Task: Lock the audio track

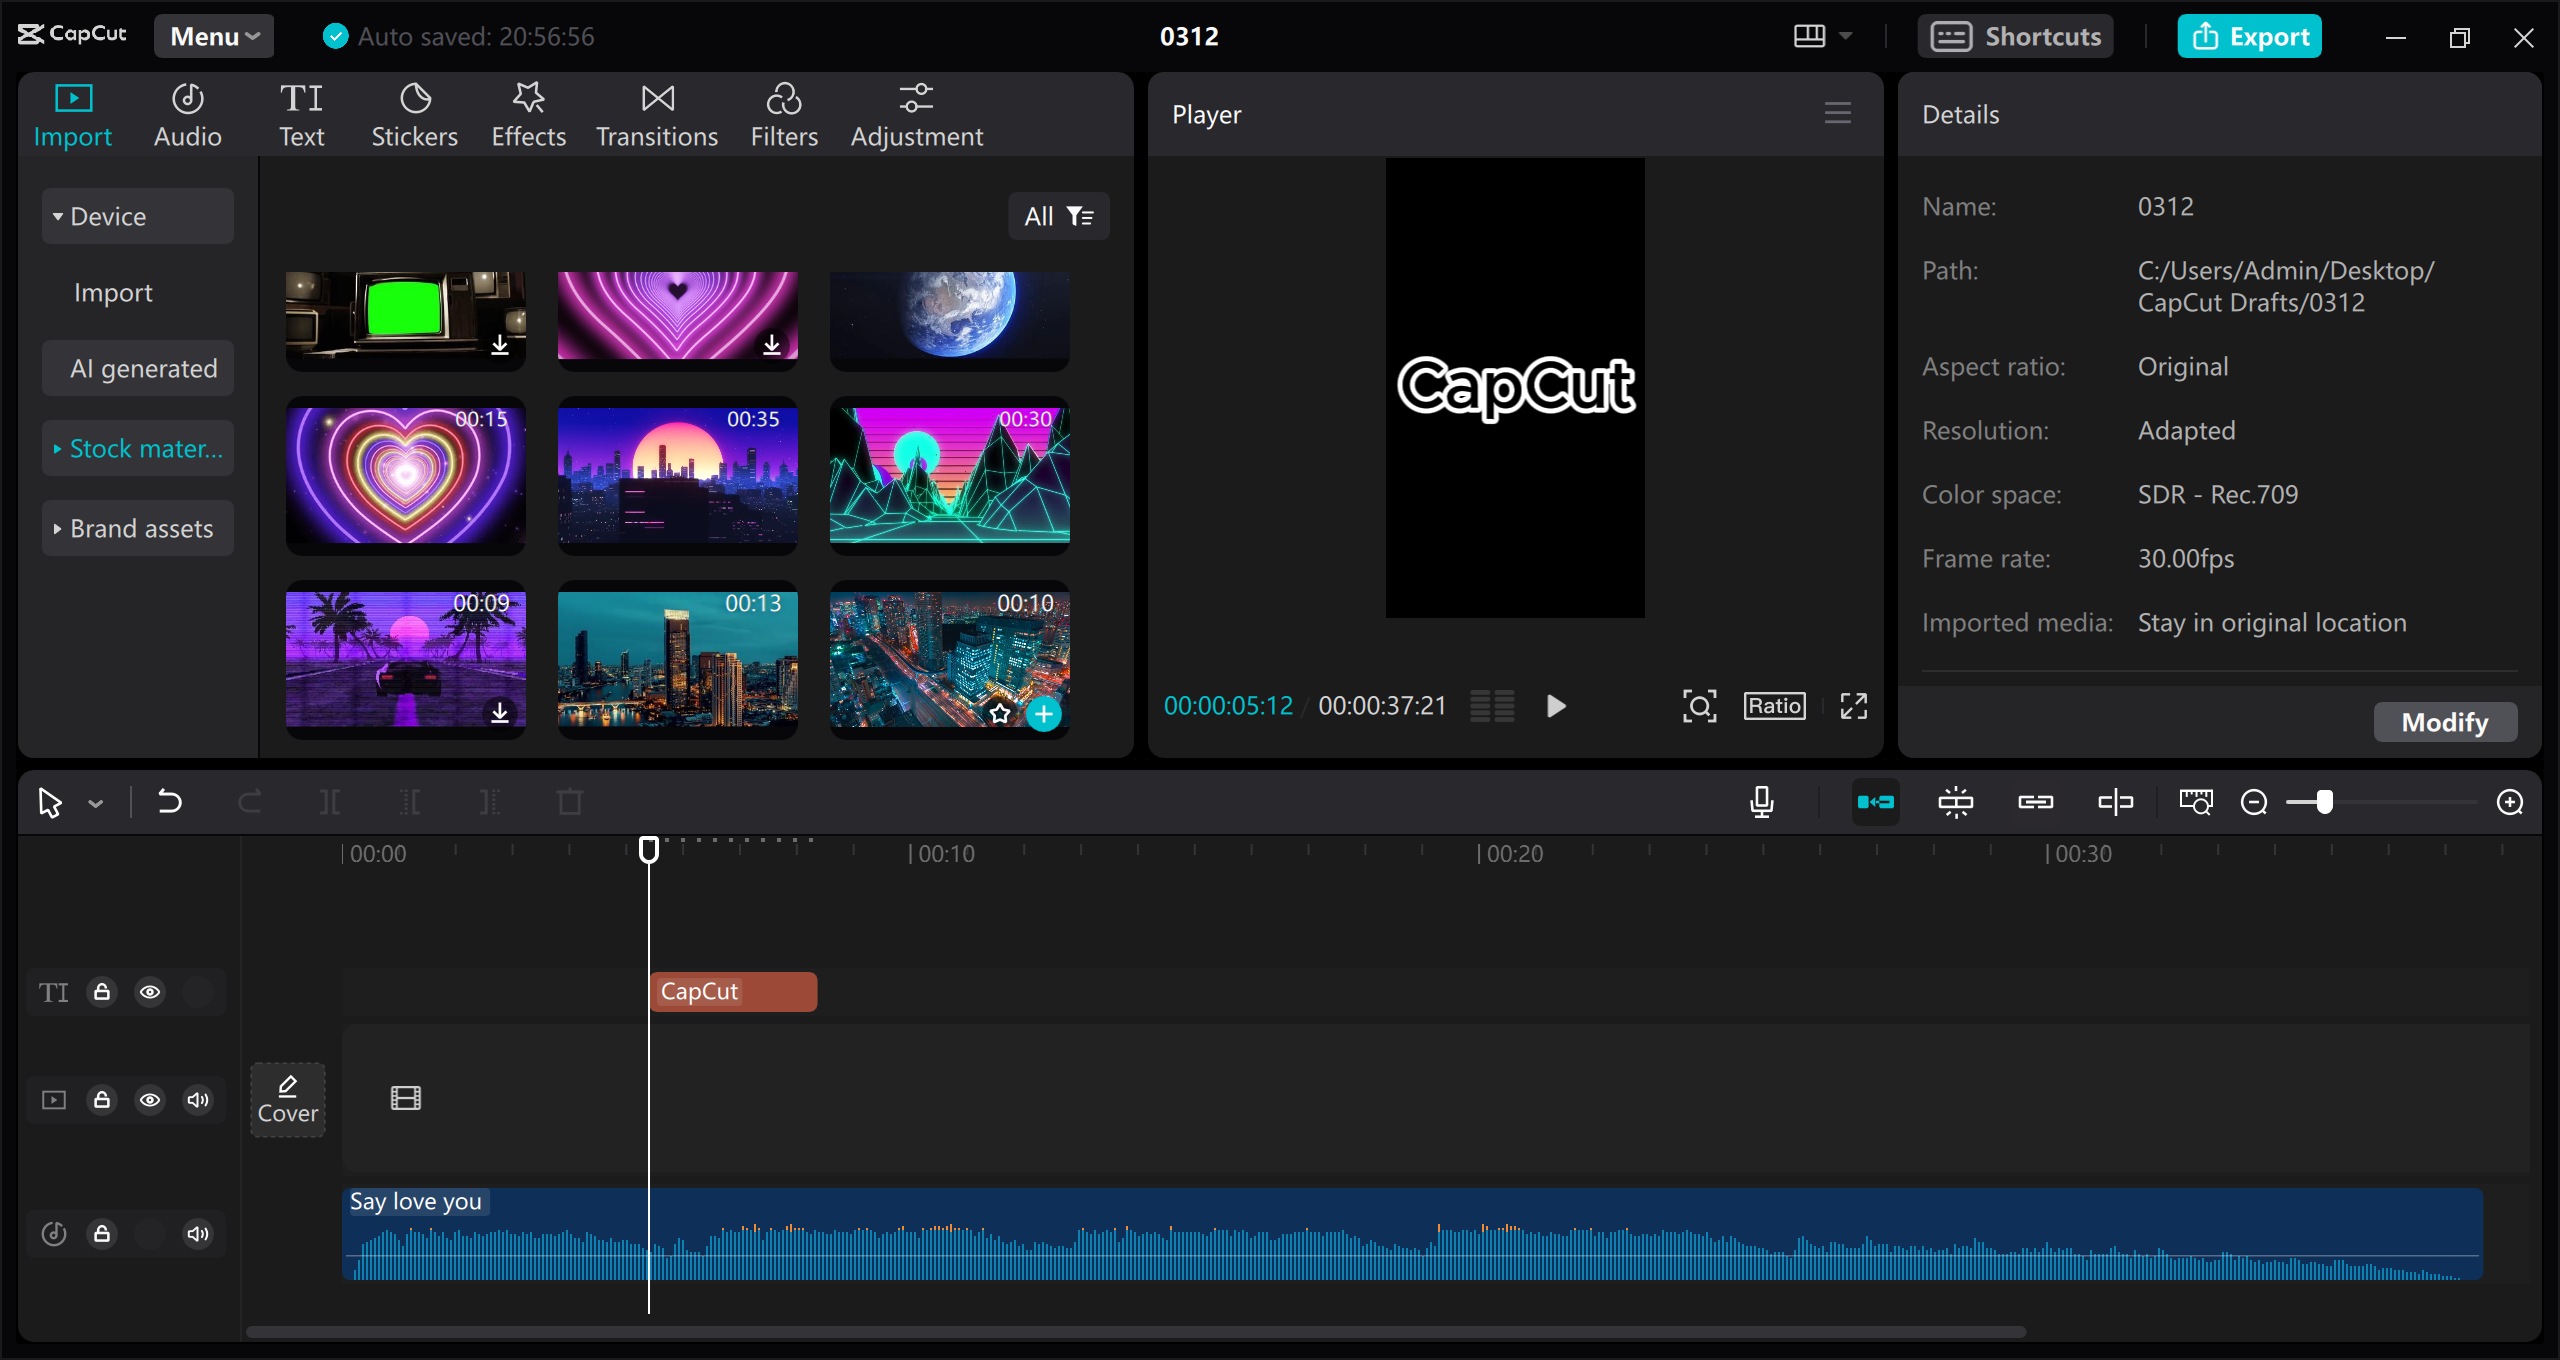Action: [x=102, y=1234]
